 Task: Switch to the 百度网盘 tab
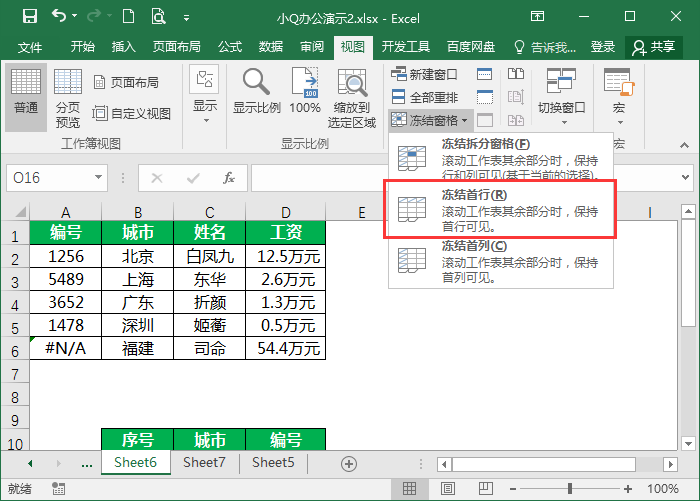click(471, 46)
